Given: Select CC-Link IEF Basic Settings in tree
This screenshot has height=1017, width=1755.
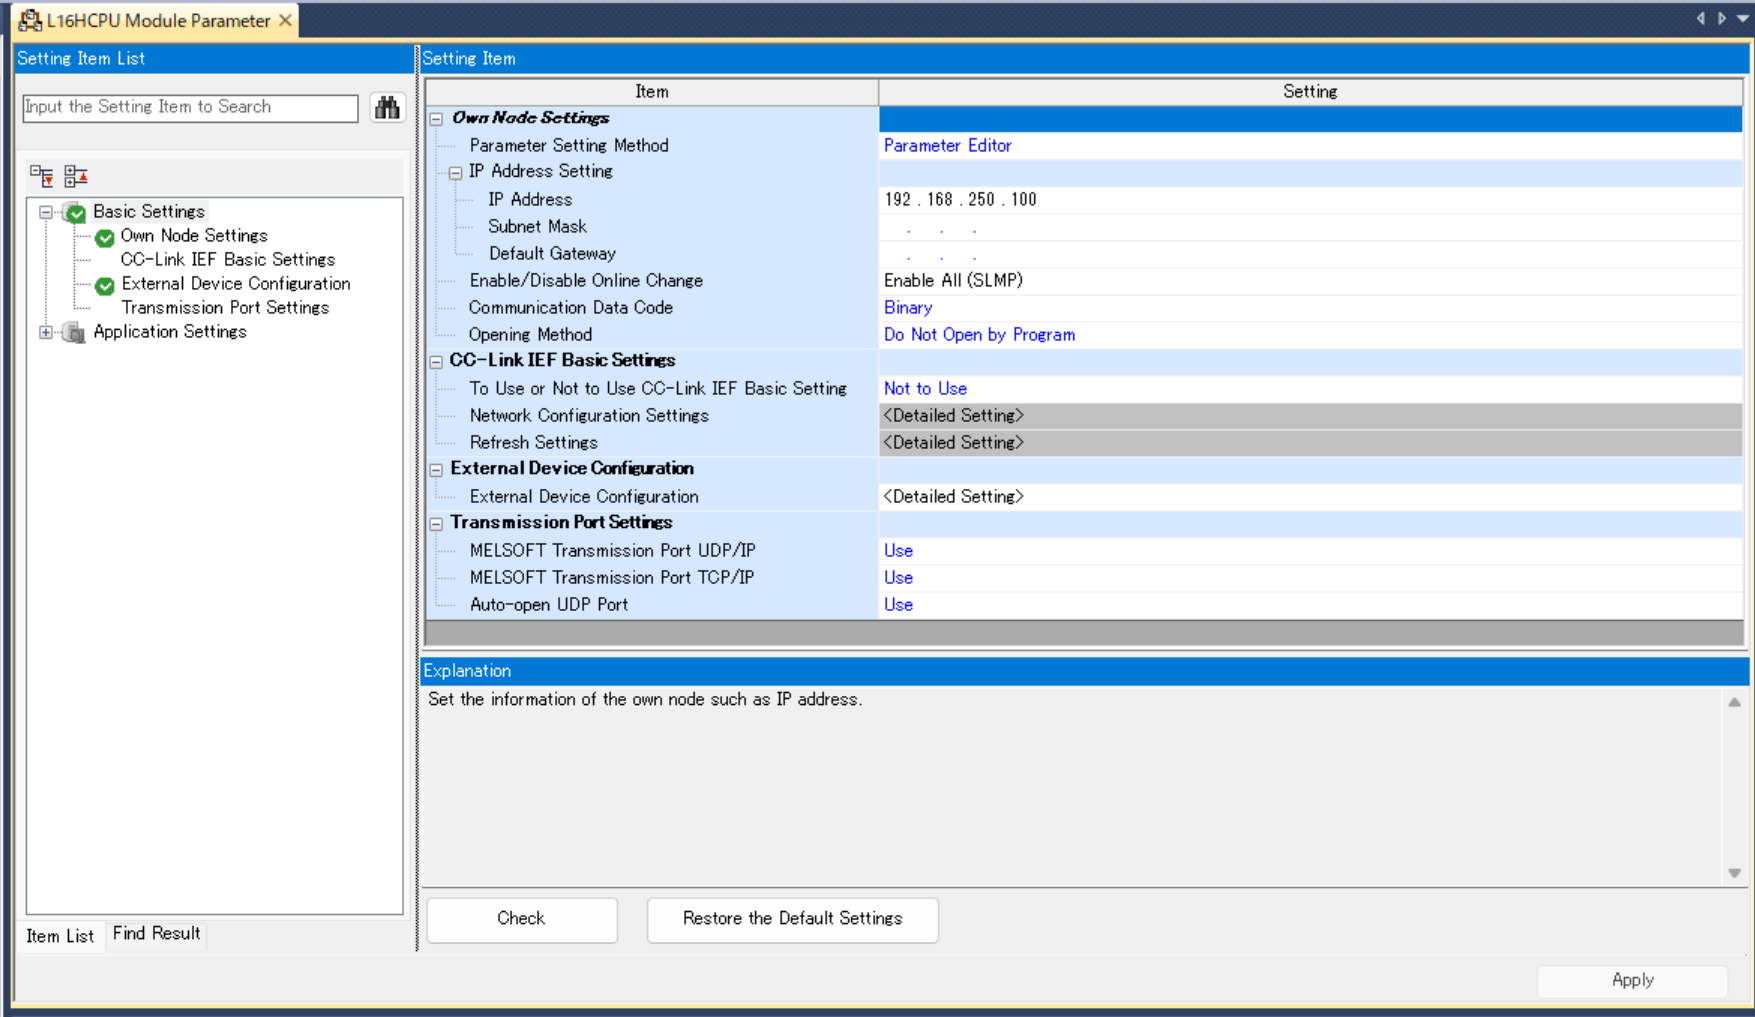Looking at the screenshot, I should (228, 260).
